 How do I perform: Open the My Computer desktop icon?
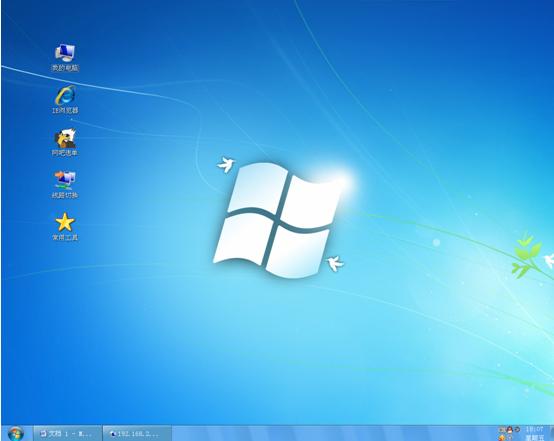click(65, 58)
